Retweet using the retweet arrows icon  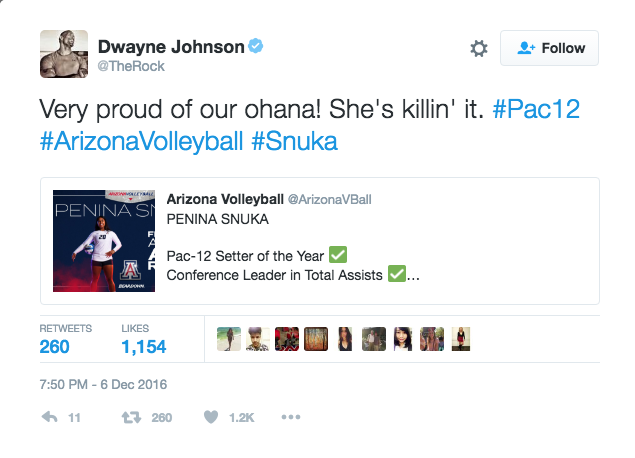coord(131,417)
